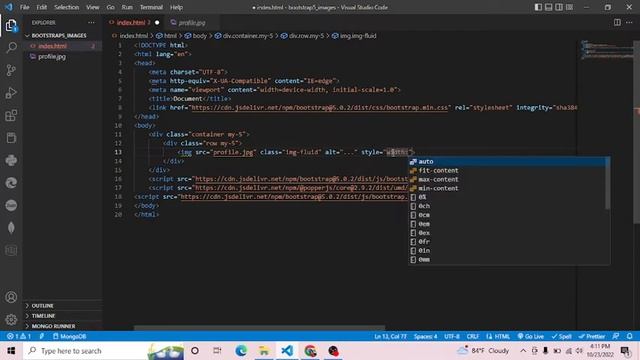Open Accounts icon in activity bar
The width and height of the screenshot is (640, 360).
point(11,297)
